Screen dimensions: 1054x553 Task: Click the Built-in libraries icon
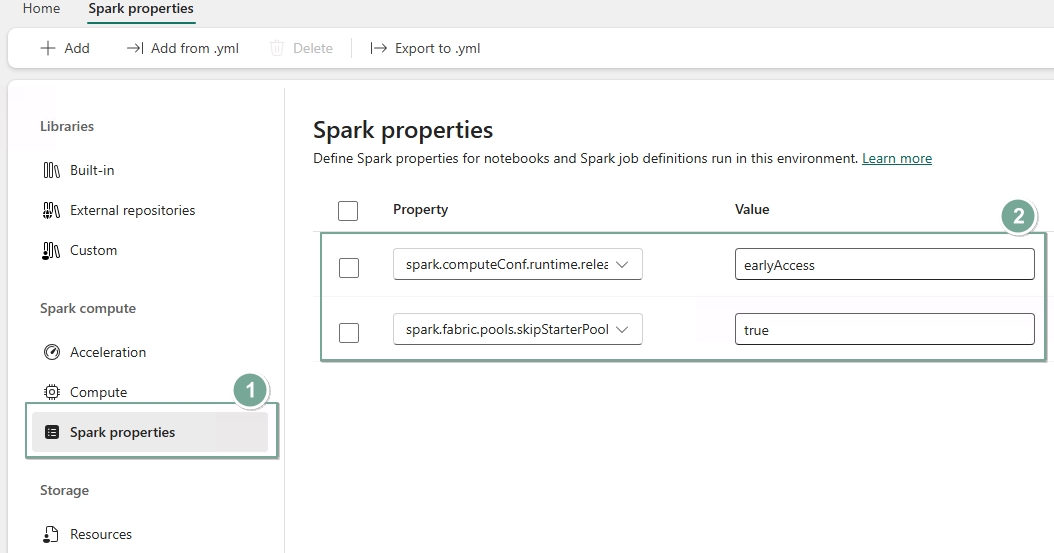(x=52, y=171)
